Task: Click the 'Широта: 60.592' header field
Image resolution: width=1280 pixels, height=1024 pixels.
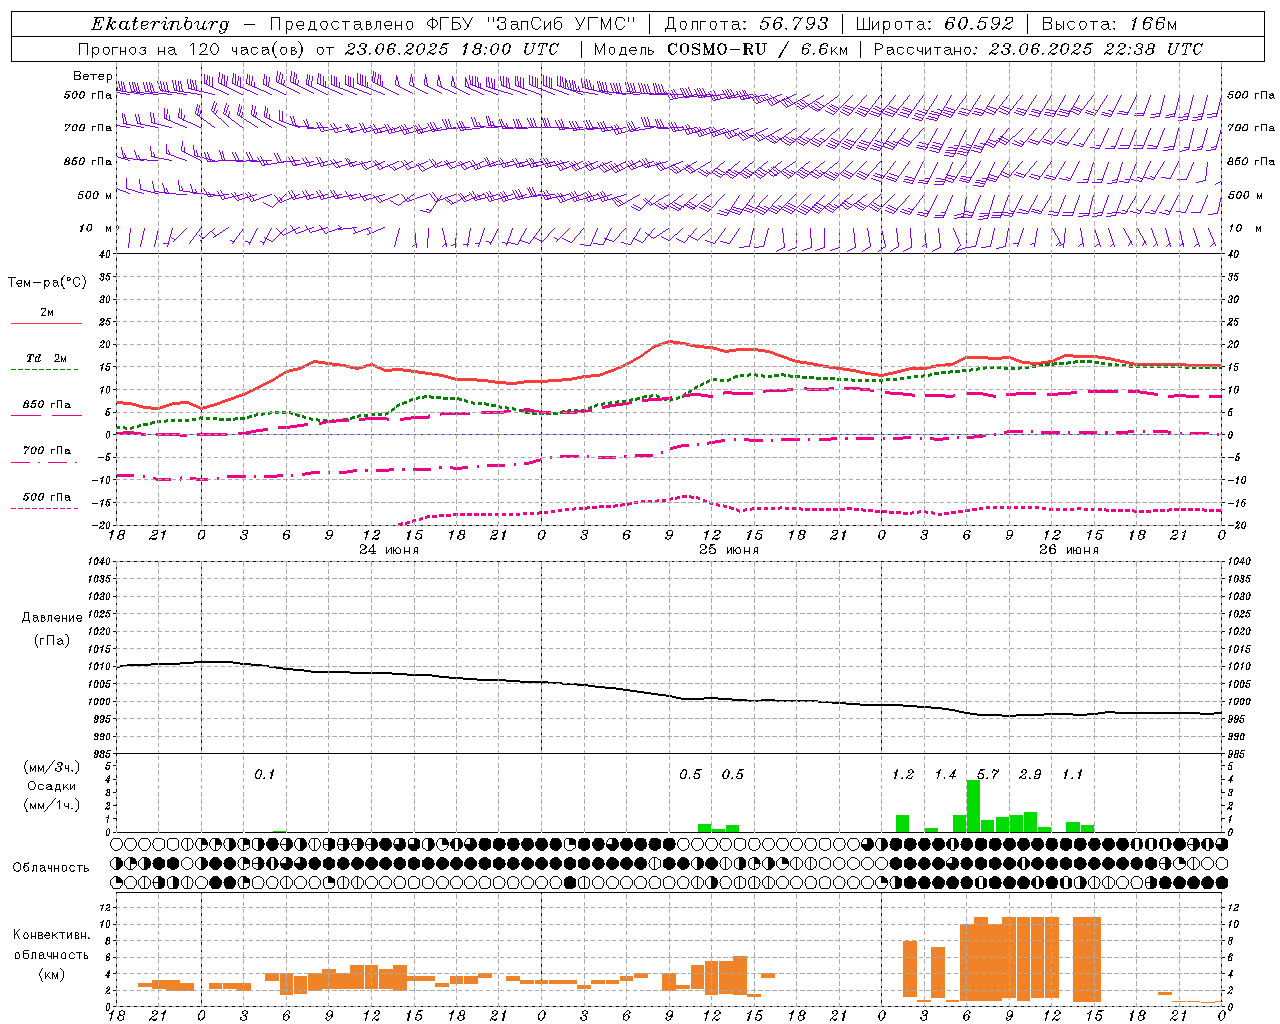Action: (x=935, y=24)
